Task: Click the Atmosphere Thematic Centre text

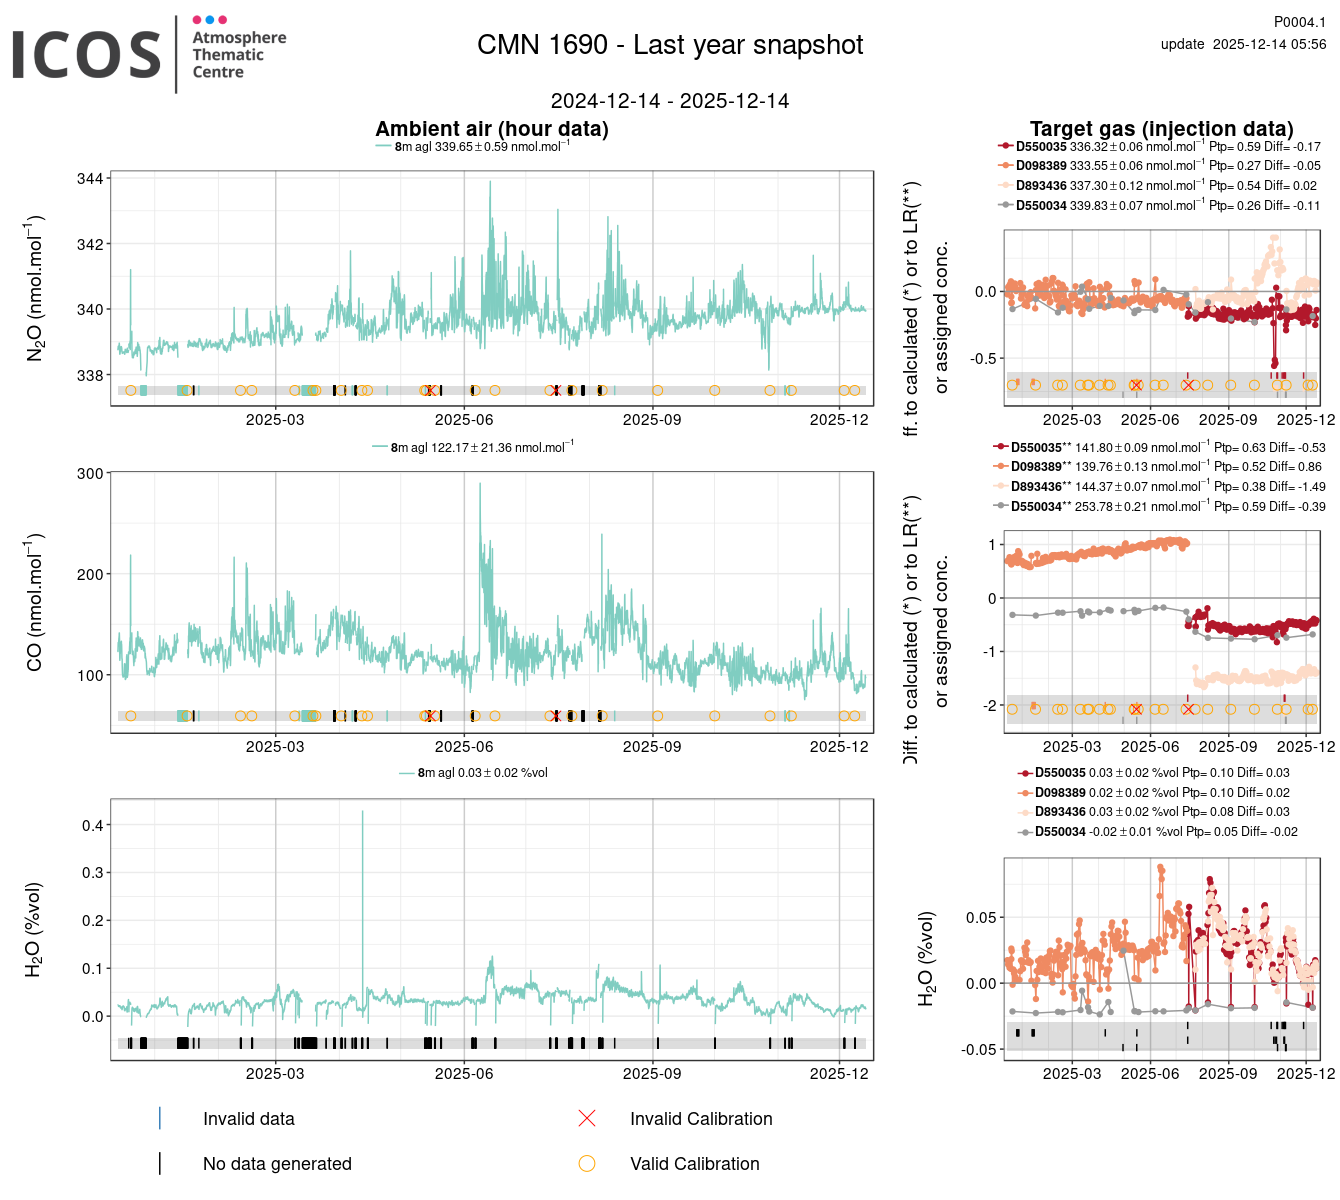Action: point(239,55)
